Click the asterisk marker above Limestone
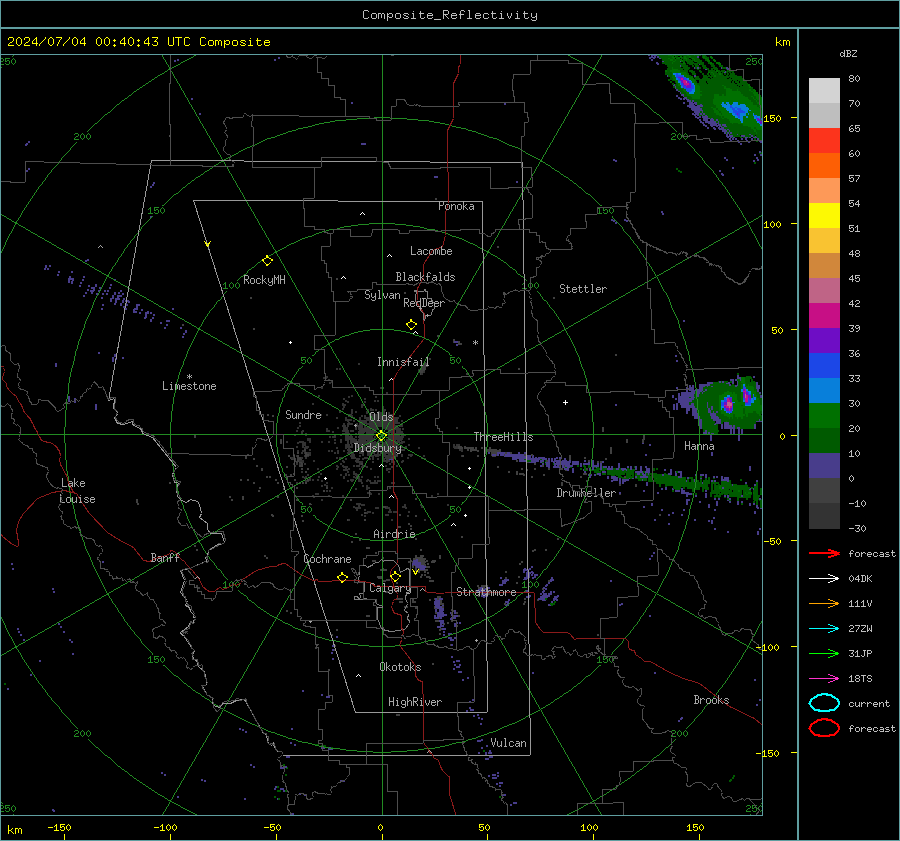This screenshot has width=900, height=841. 189,377
